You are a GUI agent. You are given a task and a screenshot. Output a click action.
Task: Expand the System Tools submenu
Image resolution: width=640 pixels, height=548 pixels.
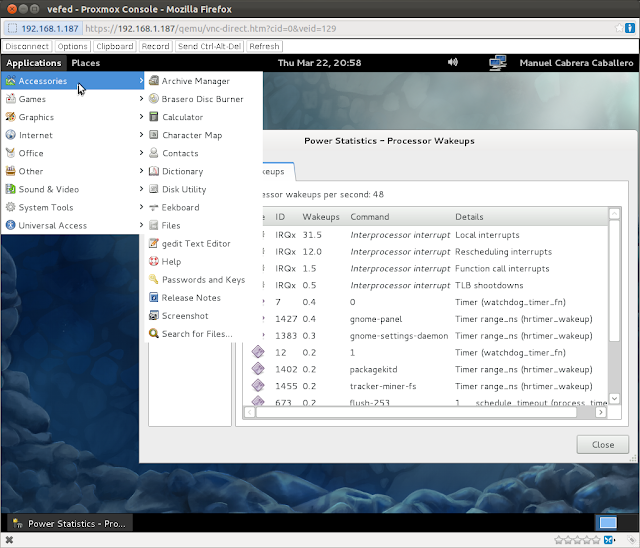(x=73, y=207)
